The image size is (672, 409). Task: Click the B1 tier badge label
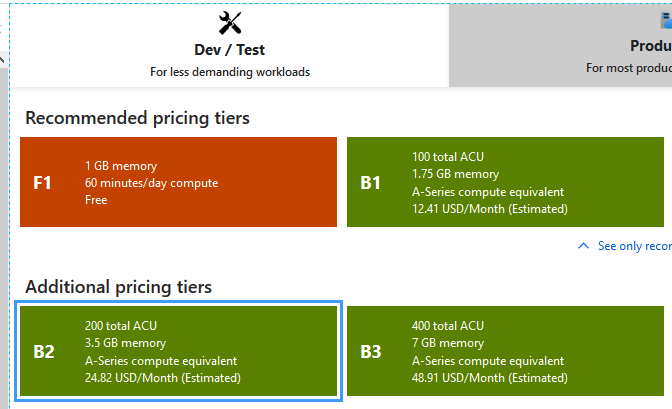click(370, 183)
